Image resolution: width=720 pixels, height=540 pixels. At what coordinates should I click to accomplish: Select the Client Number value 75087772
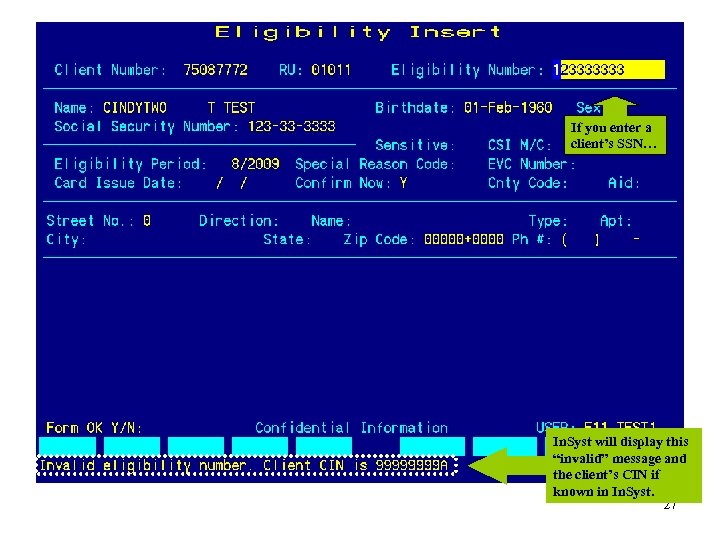coord(216,70)
